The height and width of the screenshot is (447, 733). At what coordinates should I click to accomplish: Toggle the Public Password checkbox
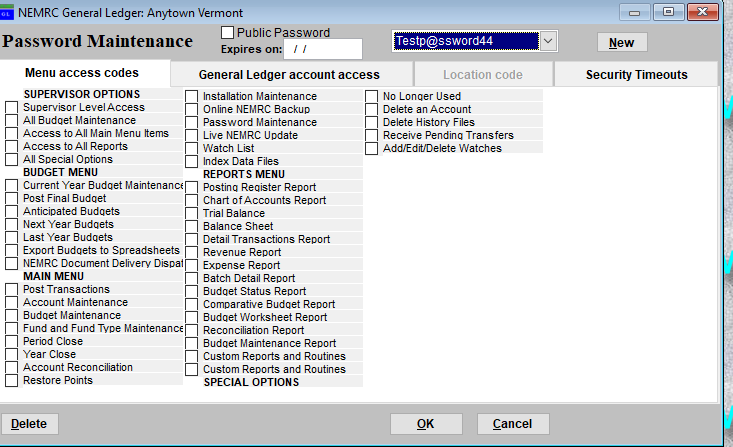point(228,32)
